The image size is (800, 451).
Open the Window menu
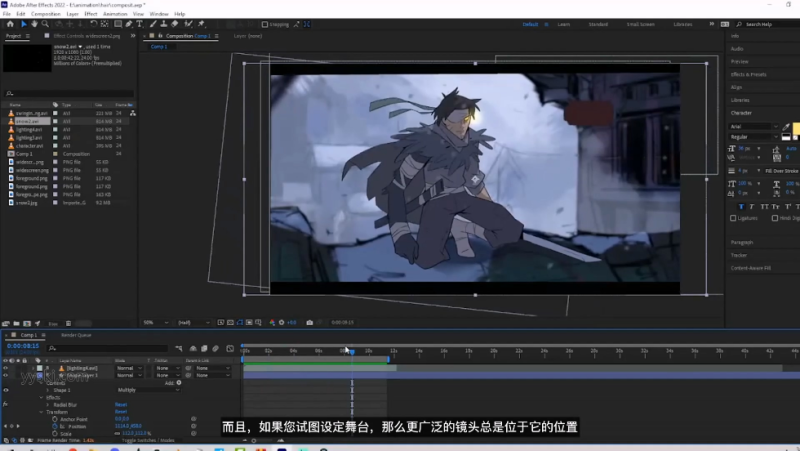(159, 14)
